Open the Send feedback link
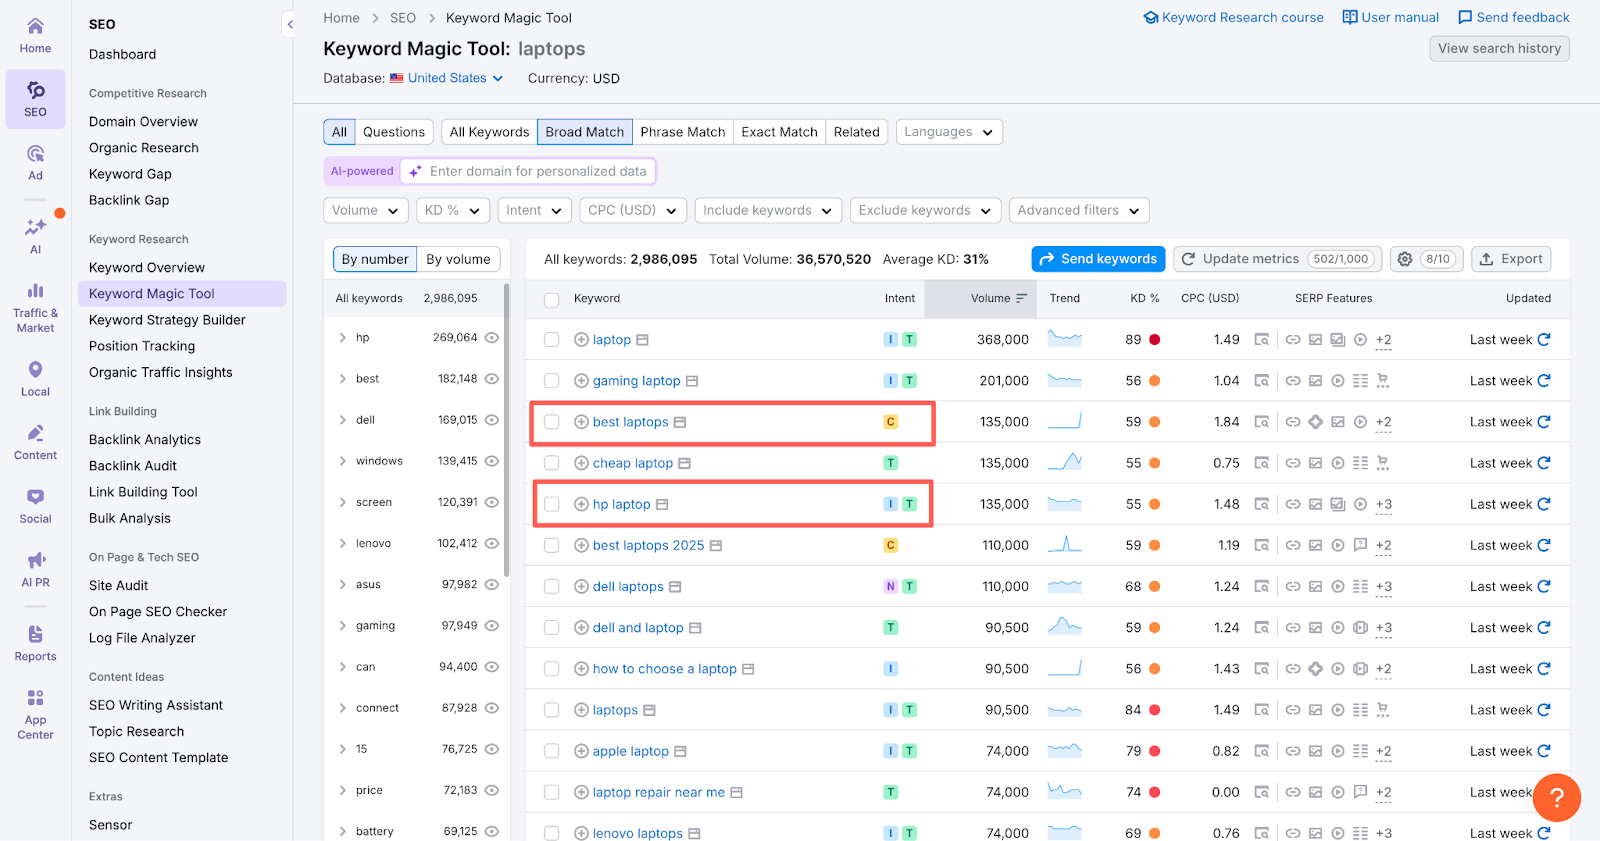Viewport: 1600px width, 841px height. [x=1514, y=17]
